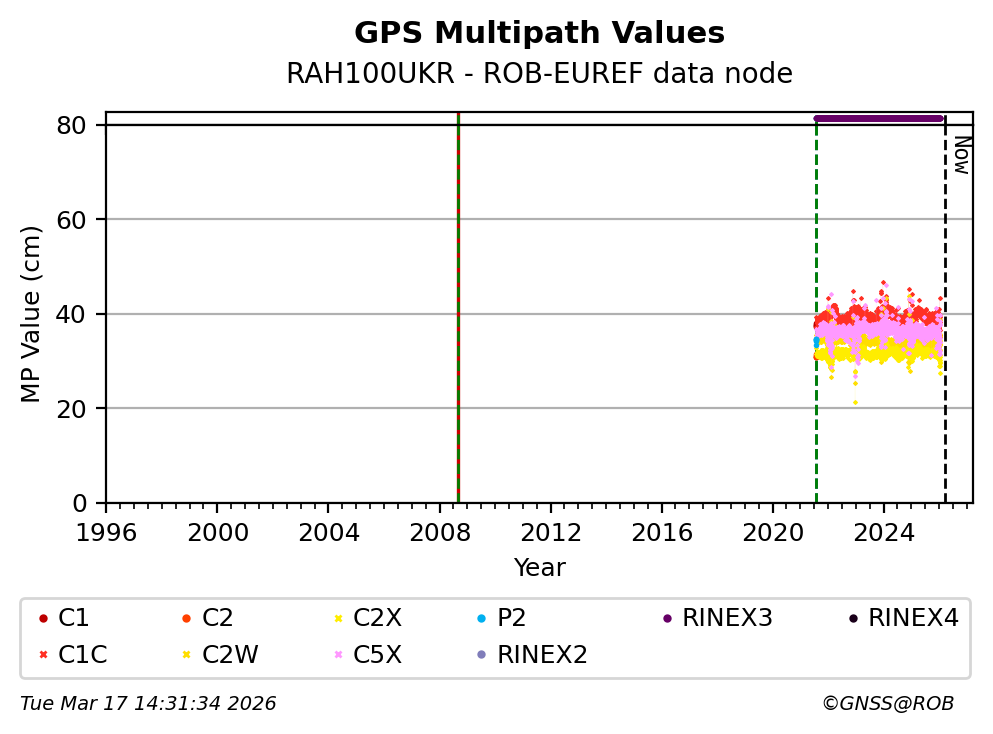The width and height of the screenshot is (993, 734).
Task: Click the purple RINEX3 bar at top
Action: [879, 118]
